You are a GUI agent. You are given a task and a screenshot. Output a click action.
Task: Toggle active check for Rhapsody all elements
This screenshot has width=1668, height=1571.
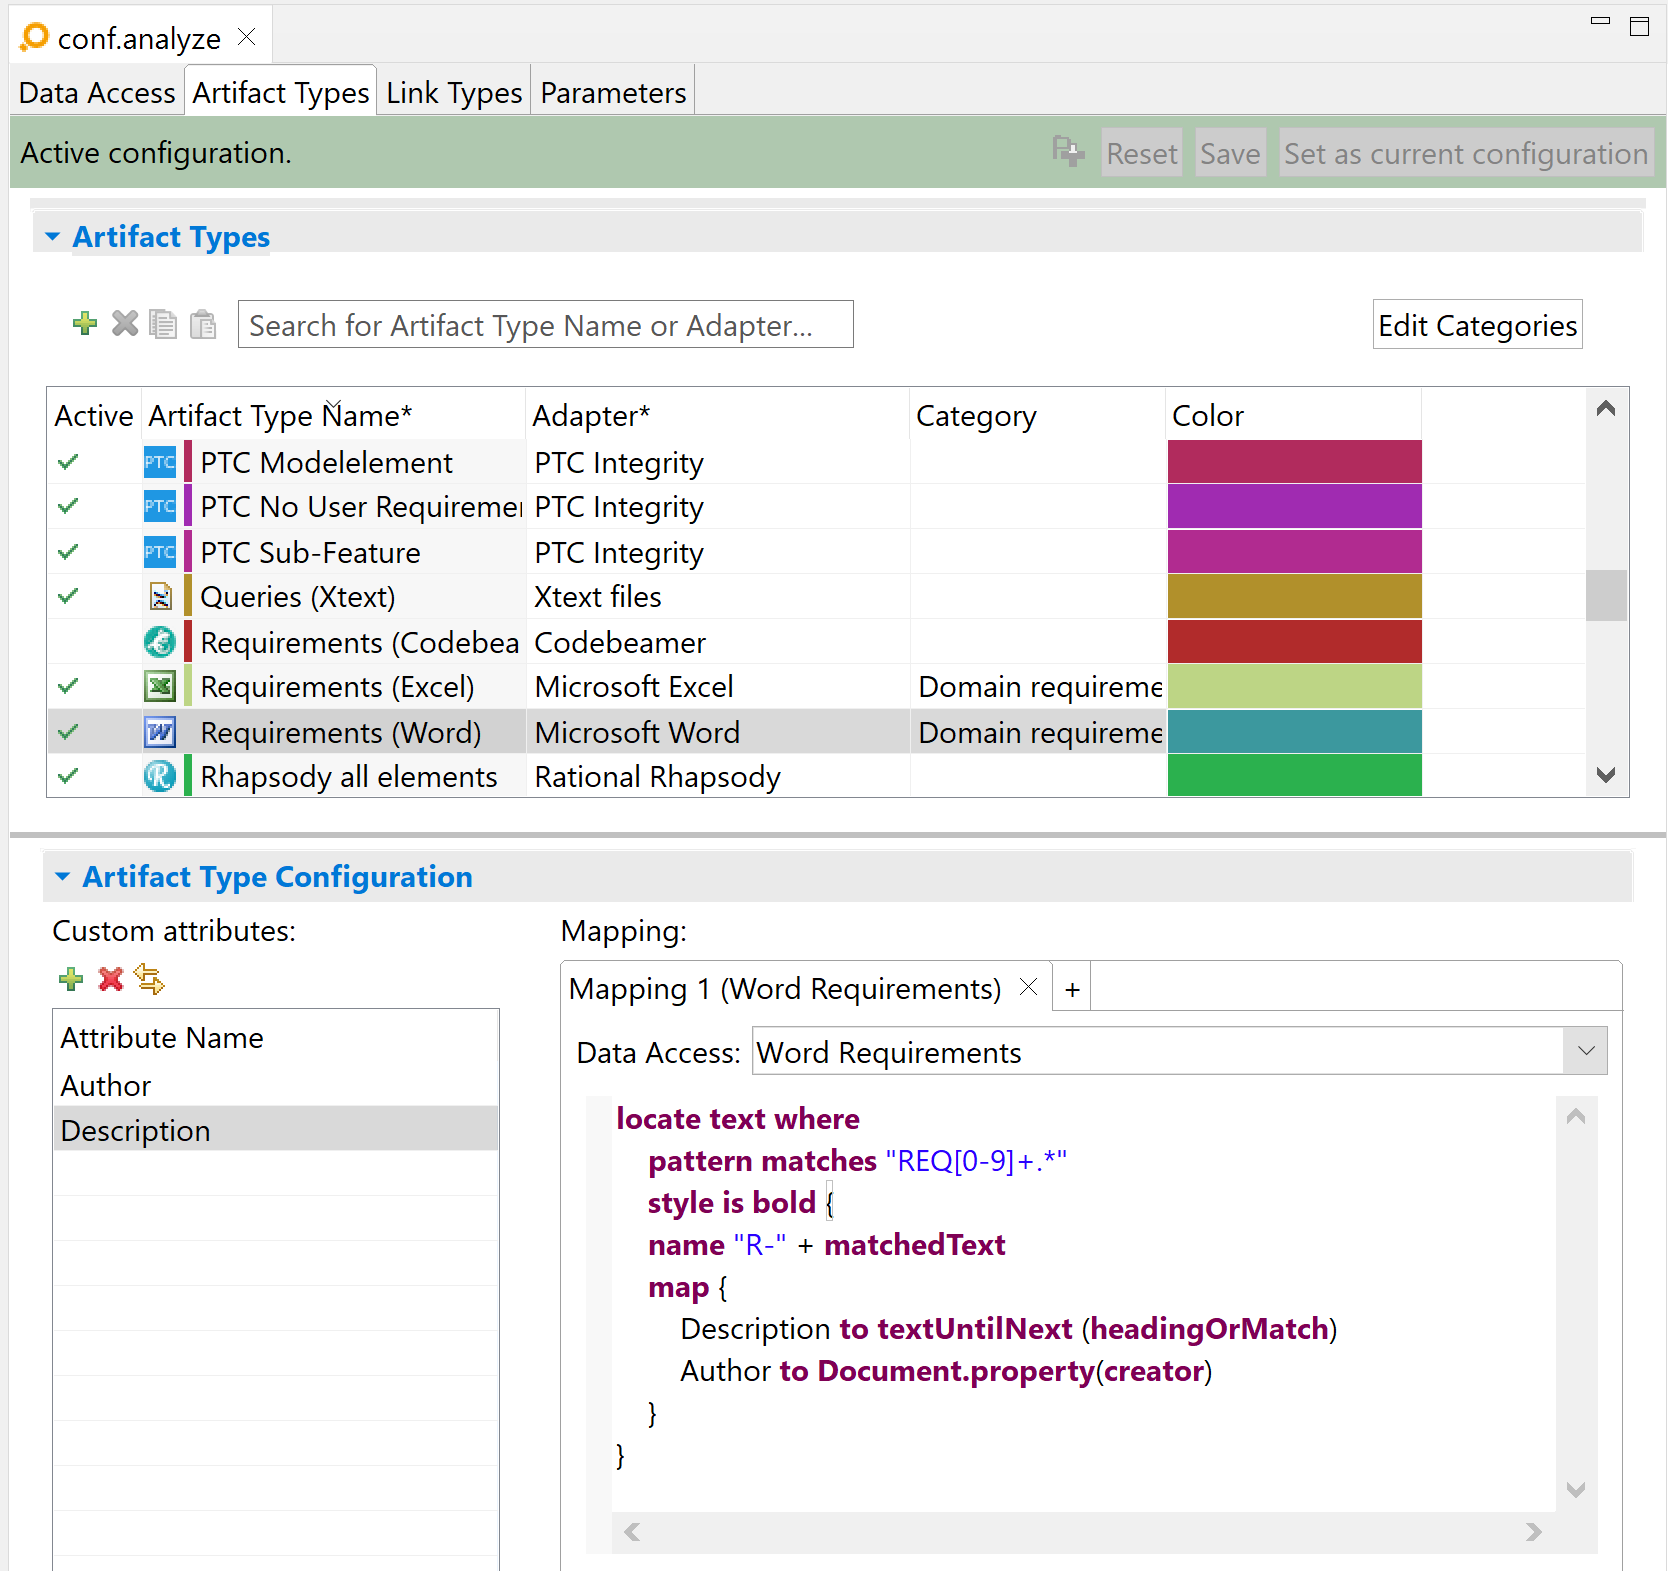[68, 776]
